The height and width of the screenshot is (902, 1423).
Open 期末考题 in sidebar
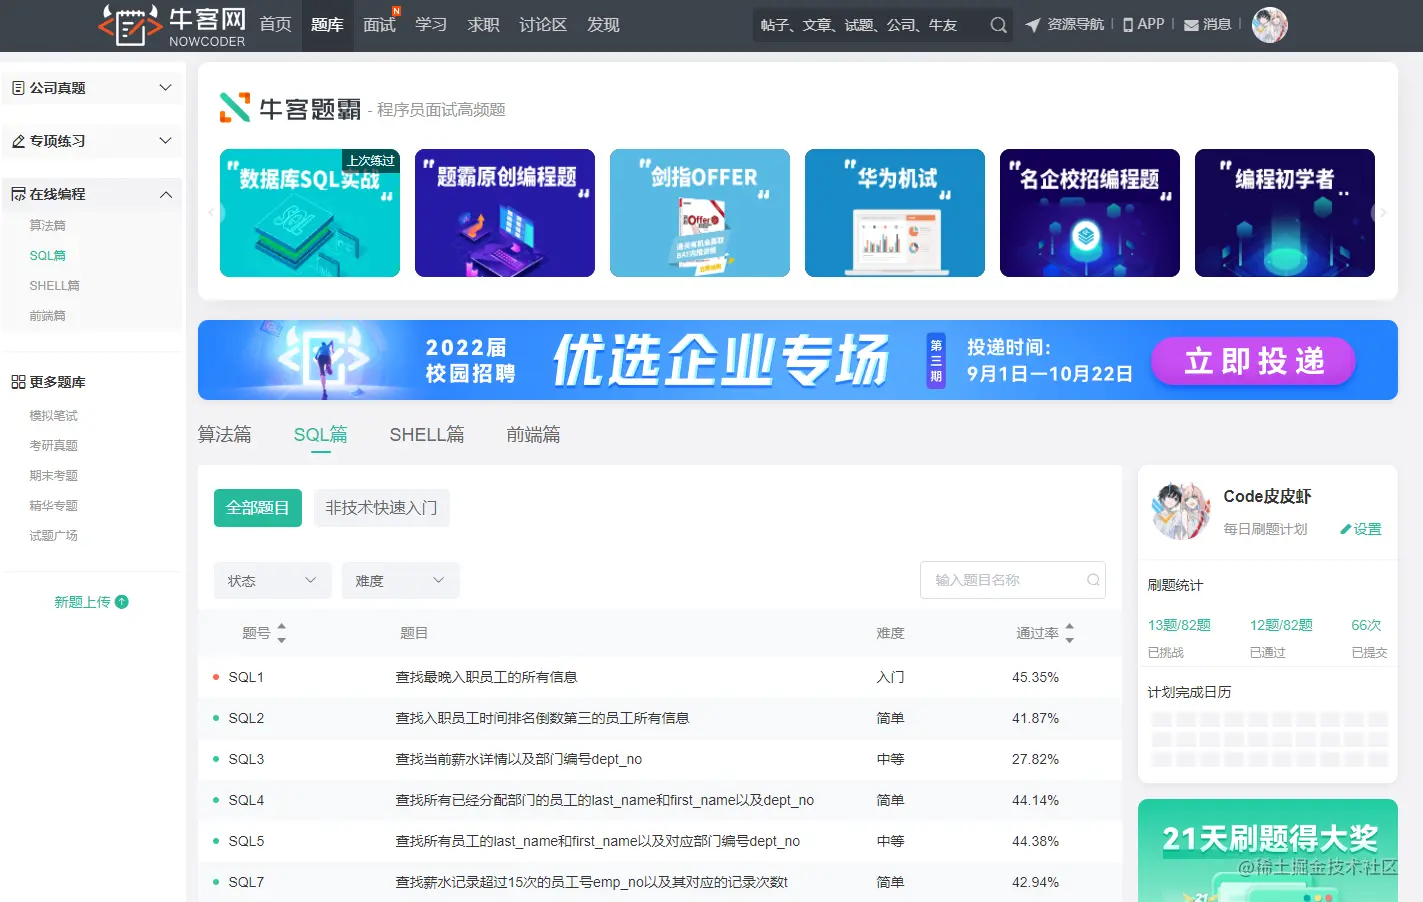coord(53,476)
